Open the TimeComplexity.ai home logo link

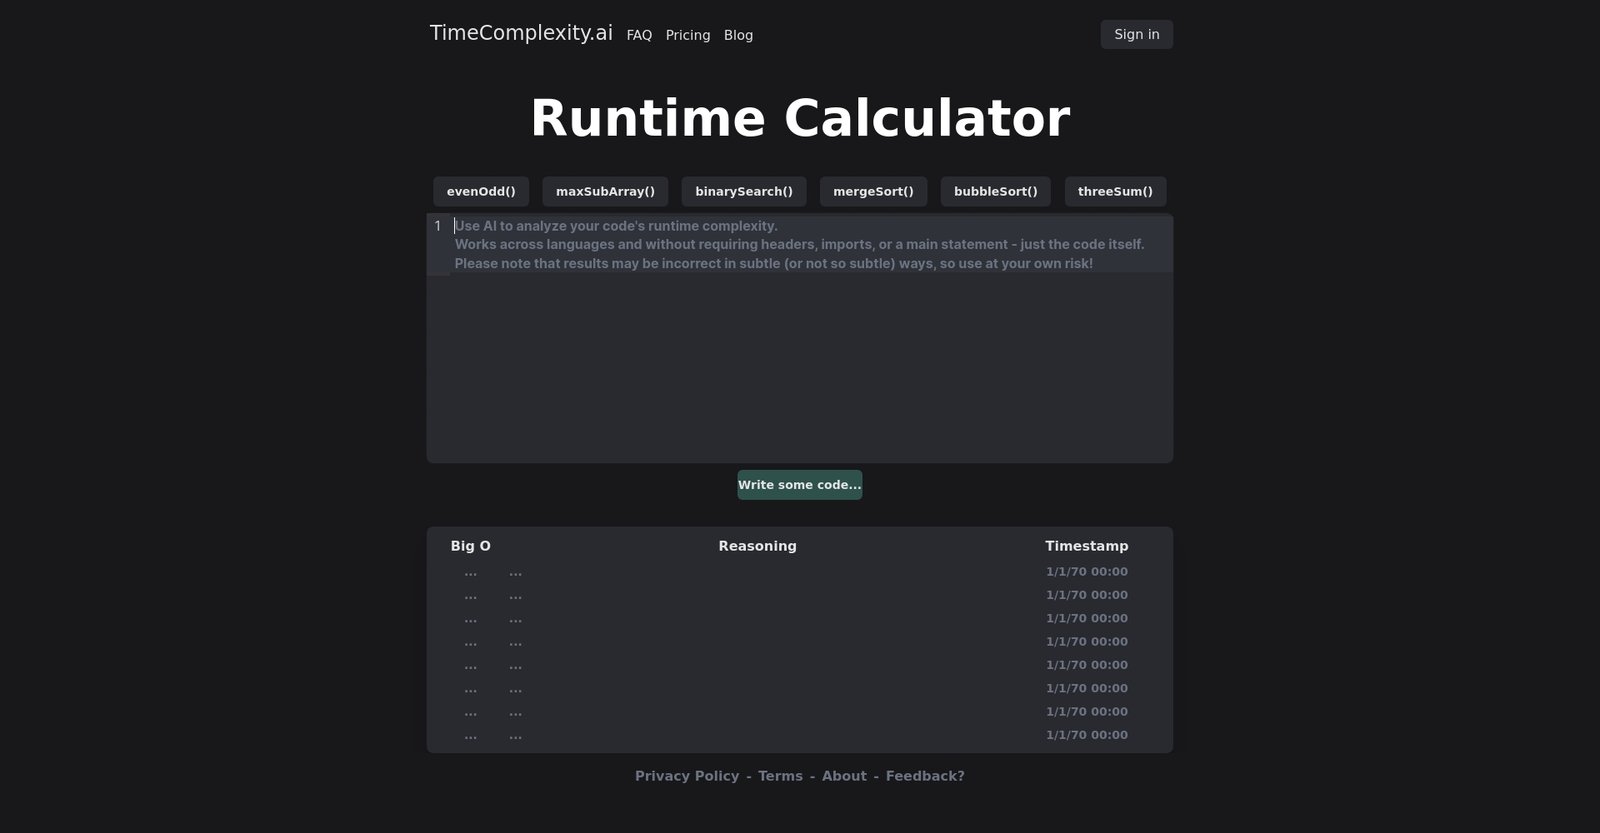click(521, 33)
